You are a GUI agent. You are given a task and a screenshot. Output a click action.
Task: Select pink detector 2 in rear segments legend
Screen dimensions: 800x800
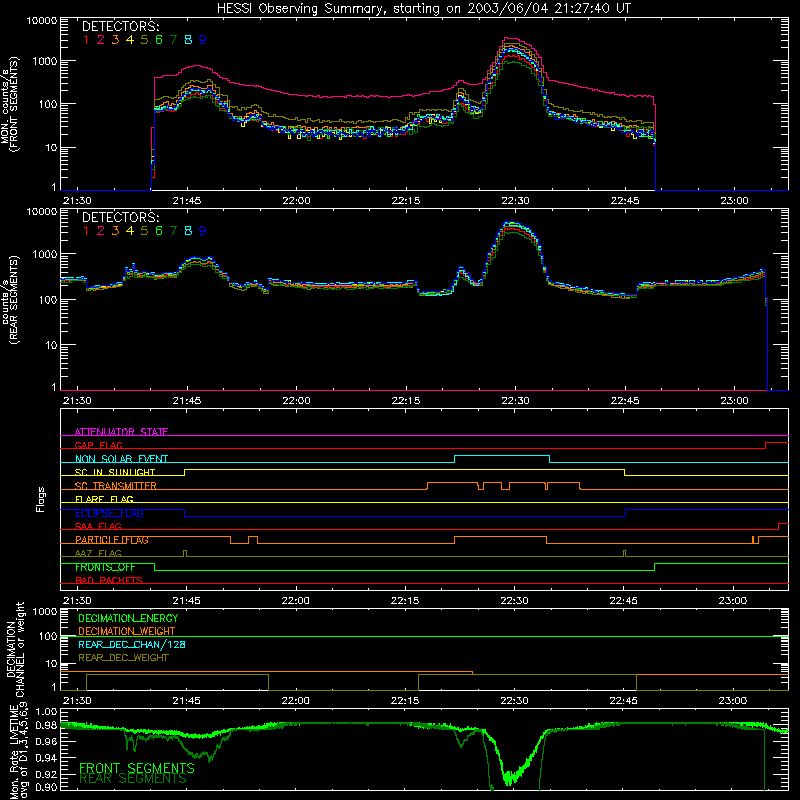click(x=101, y=231)
